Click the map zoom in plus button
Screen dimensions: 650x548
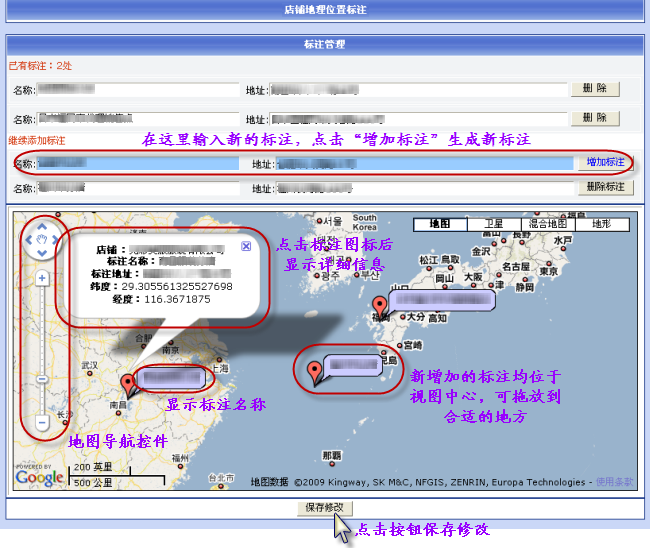tap(42, 278)
